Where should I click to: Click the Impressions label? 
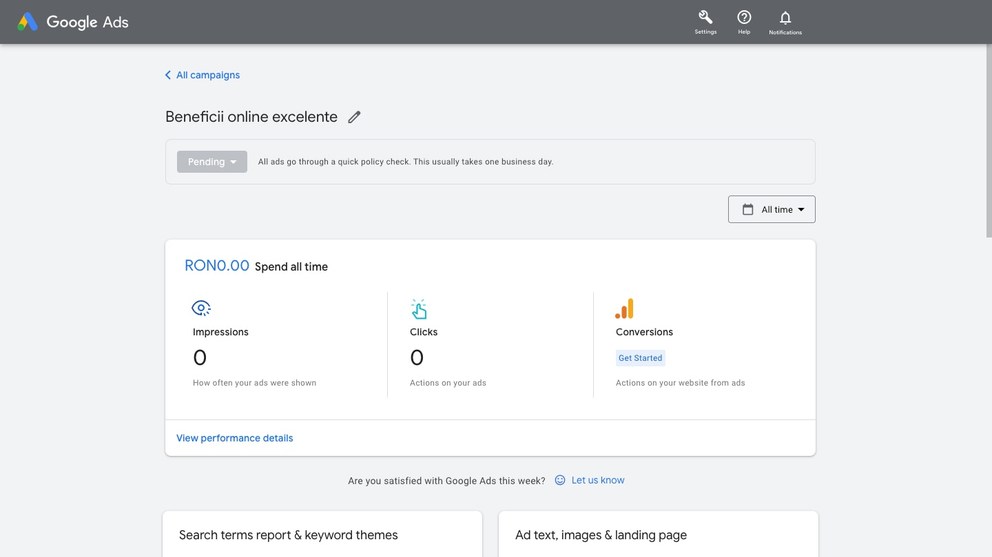[x=221, y=332]
